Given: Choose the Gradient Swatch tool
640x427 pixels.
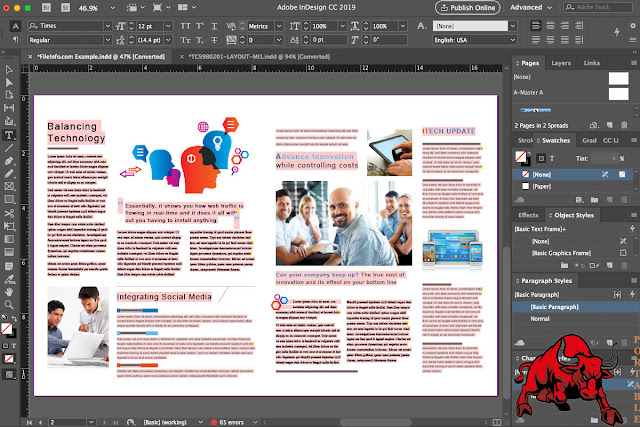Looking at the screenshot, I should click(x=9, y=239).
